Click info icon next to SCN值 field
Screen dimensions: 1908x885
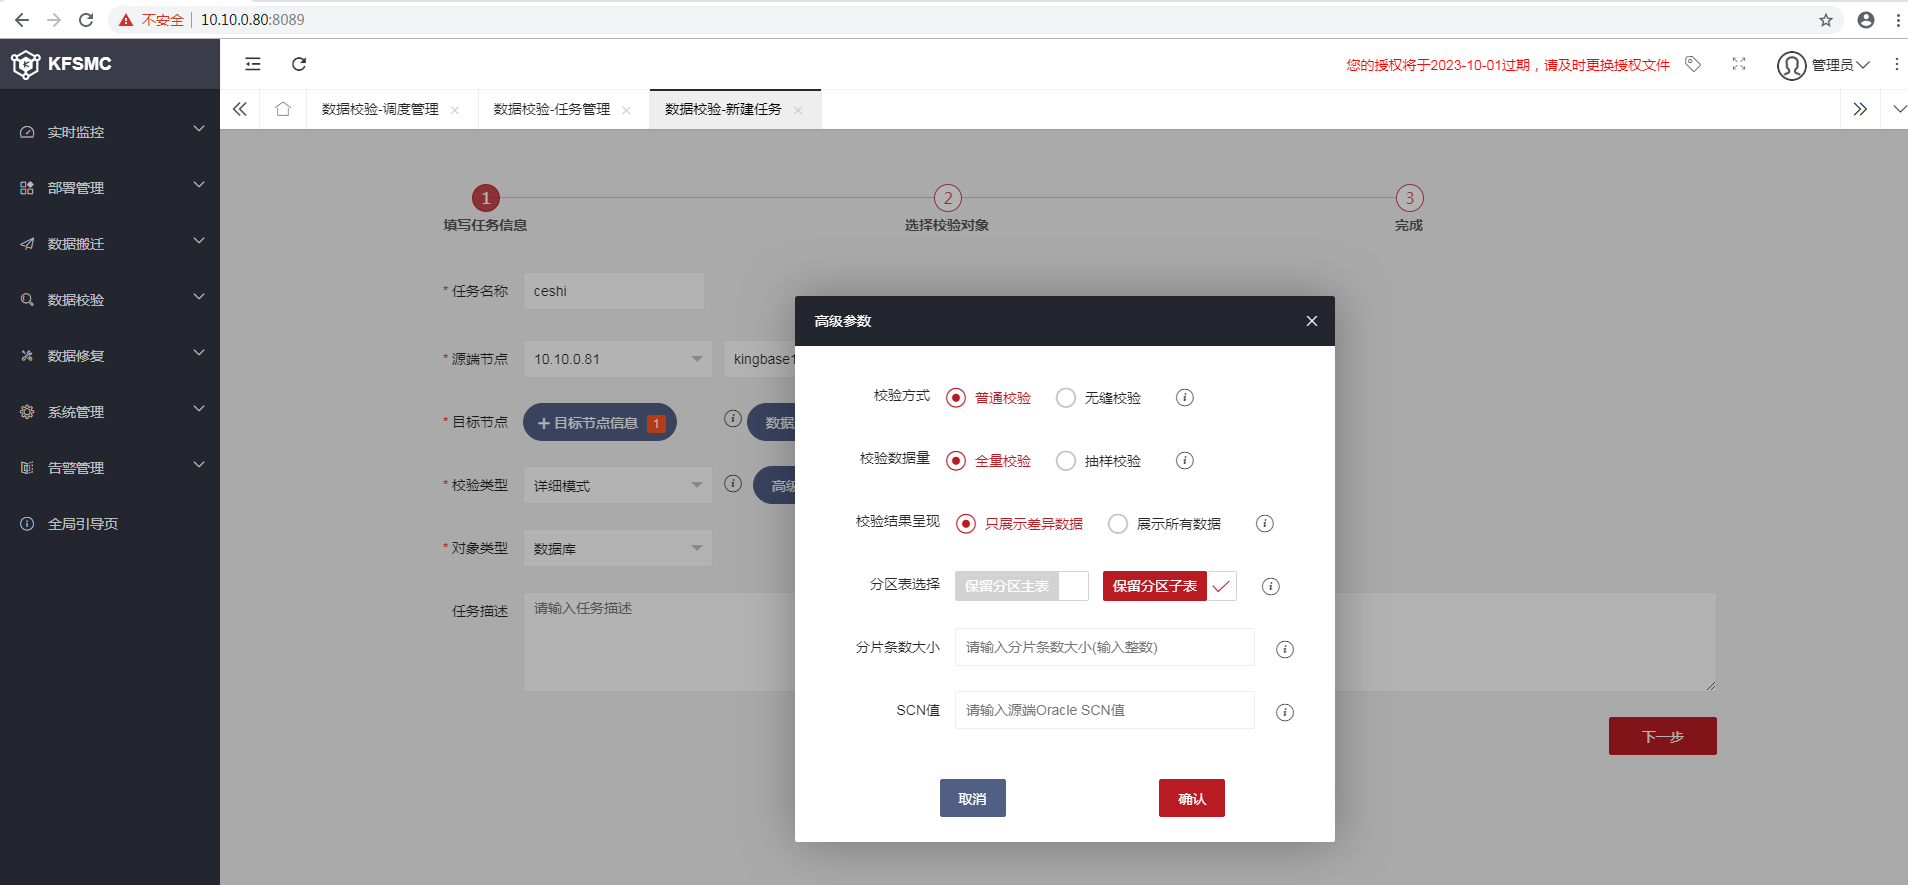1285,712
